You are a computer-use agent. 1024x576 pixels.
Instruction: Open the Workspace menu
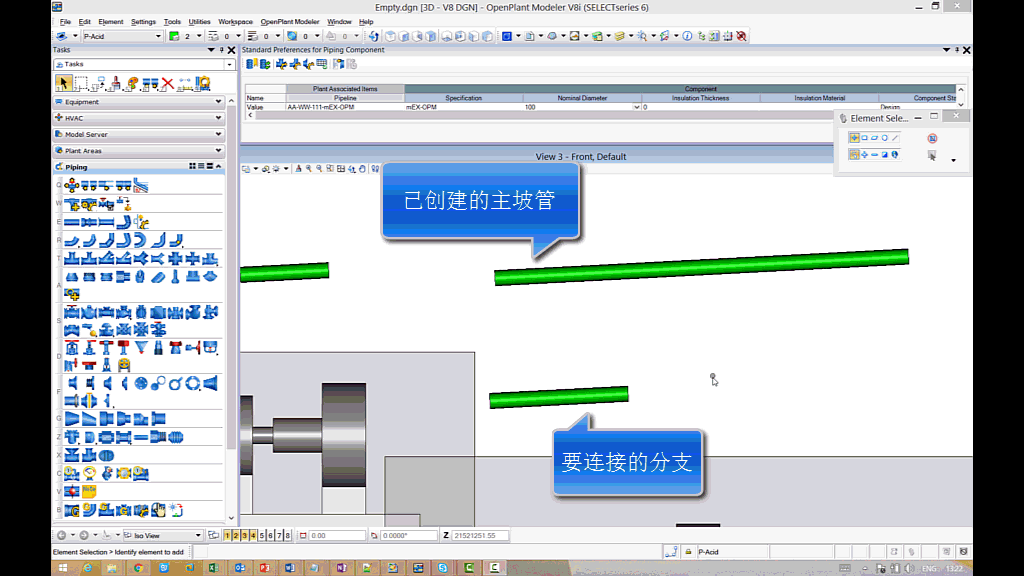tap(235, 22)
